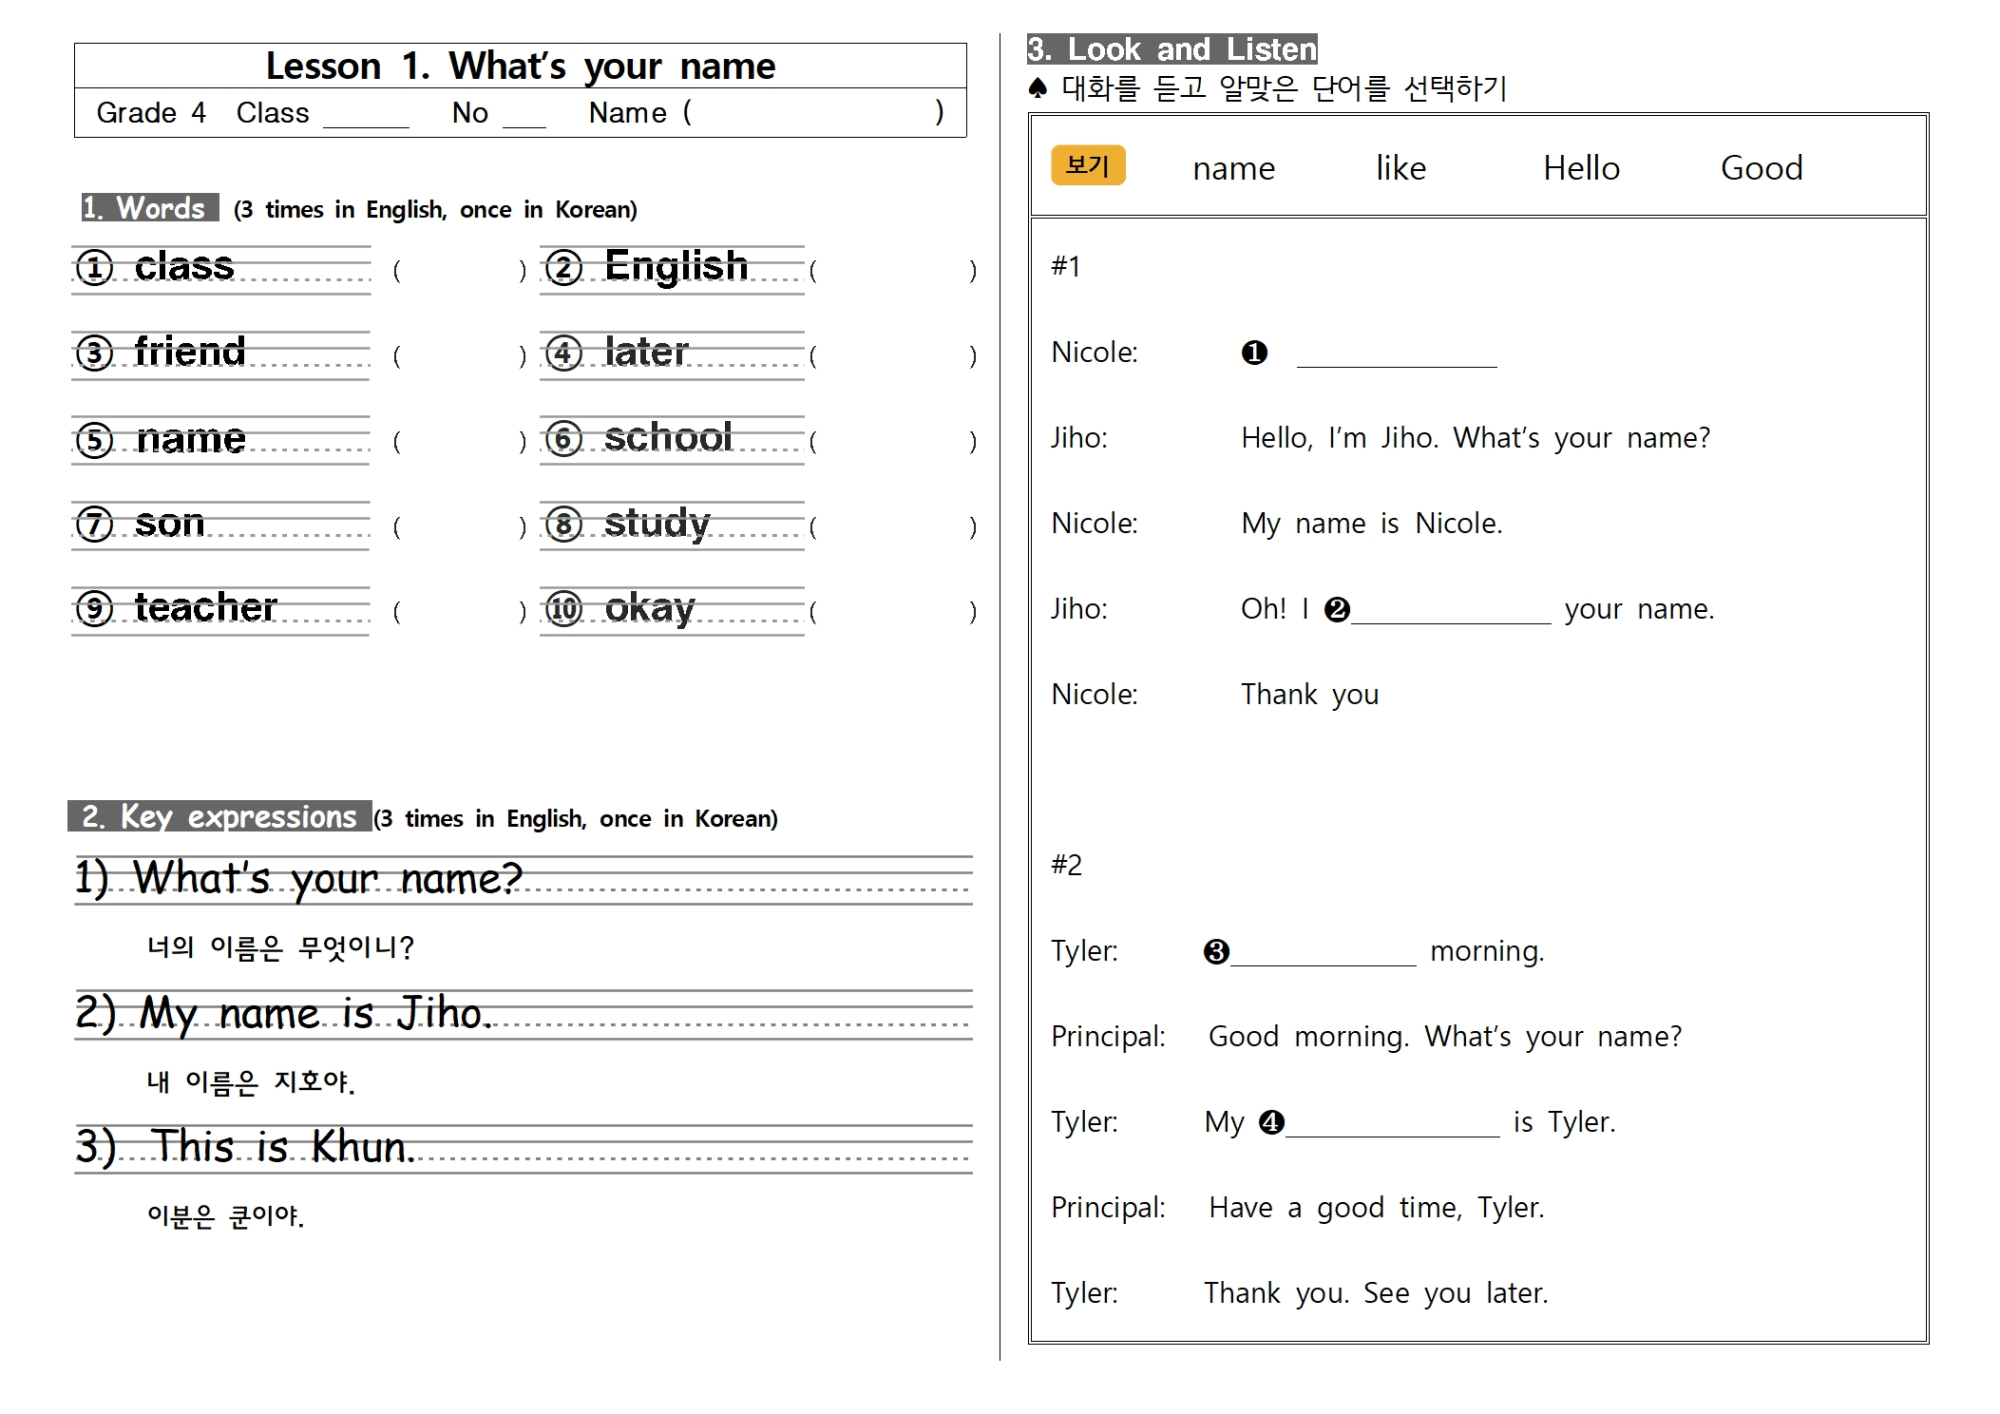Click the Korean translation '이분은 쿤이야.'
The height and width of the screenshot is (1414, 2000).
225,1216
